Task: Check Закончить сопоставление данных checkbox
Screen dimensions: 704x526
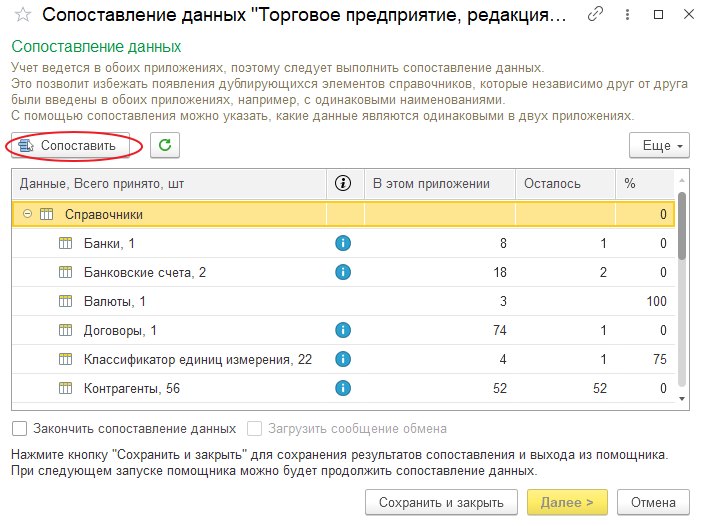Action: point(19,429)
